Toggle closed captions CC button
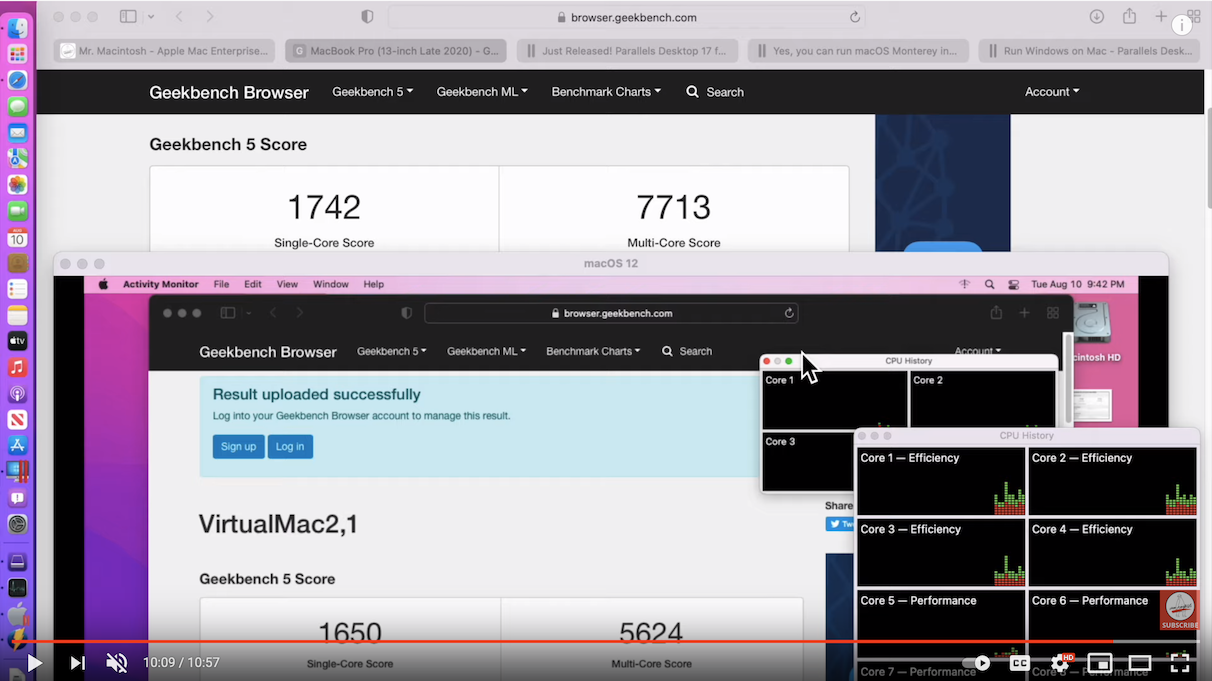Viewport: 1212px width, 681px height. (1019, 663)
